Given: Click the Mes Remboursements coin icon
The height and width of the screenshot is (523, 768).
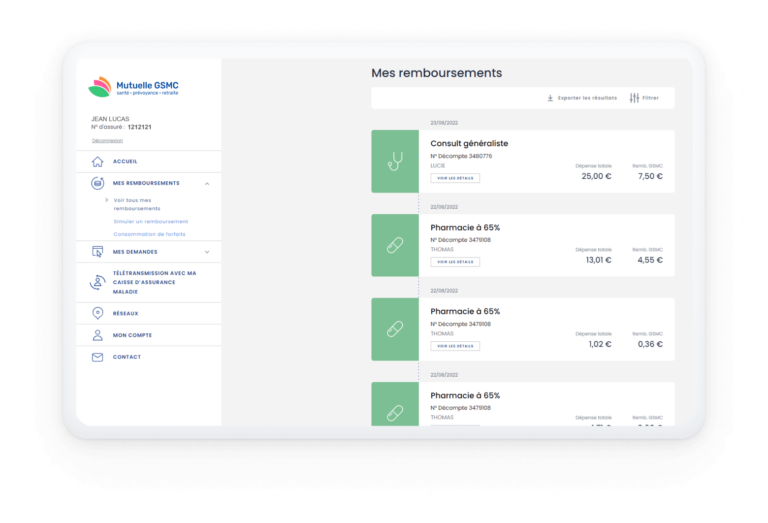Looking at the screenshot, I should click(97, 183).
